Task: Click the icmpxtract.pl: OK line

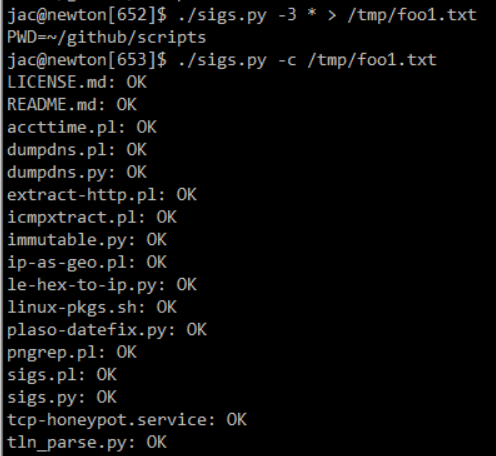Action: [92, 218]
